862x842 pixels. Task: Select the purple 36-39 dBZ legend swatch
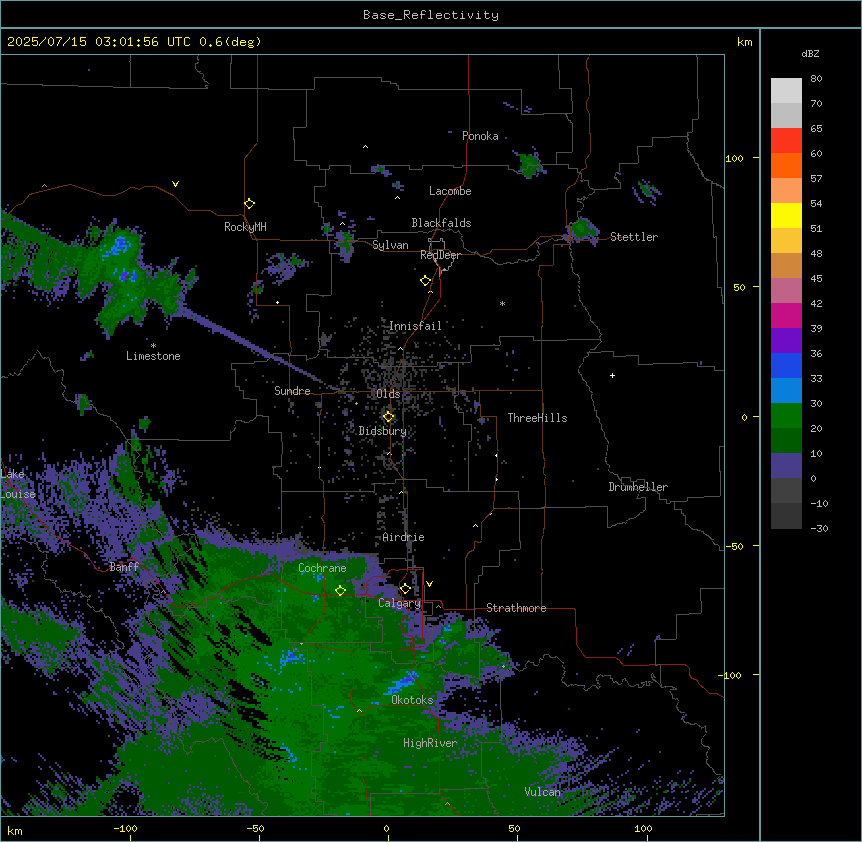[786, 341]
